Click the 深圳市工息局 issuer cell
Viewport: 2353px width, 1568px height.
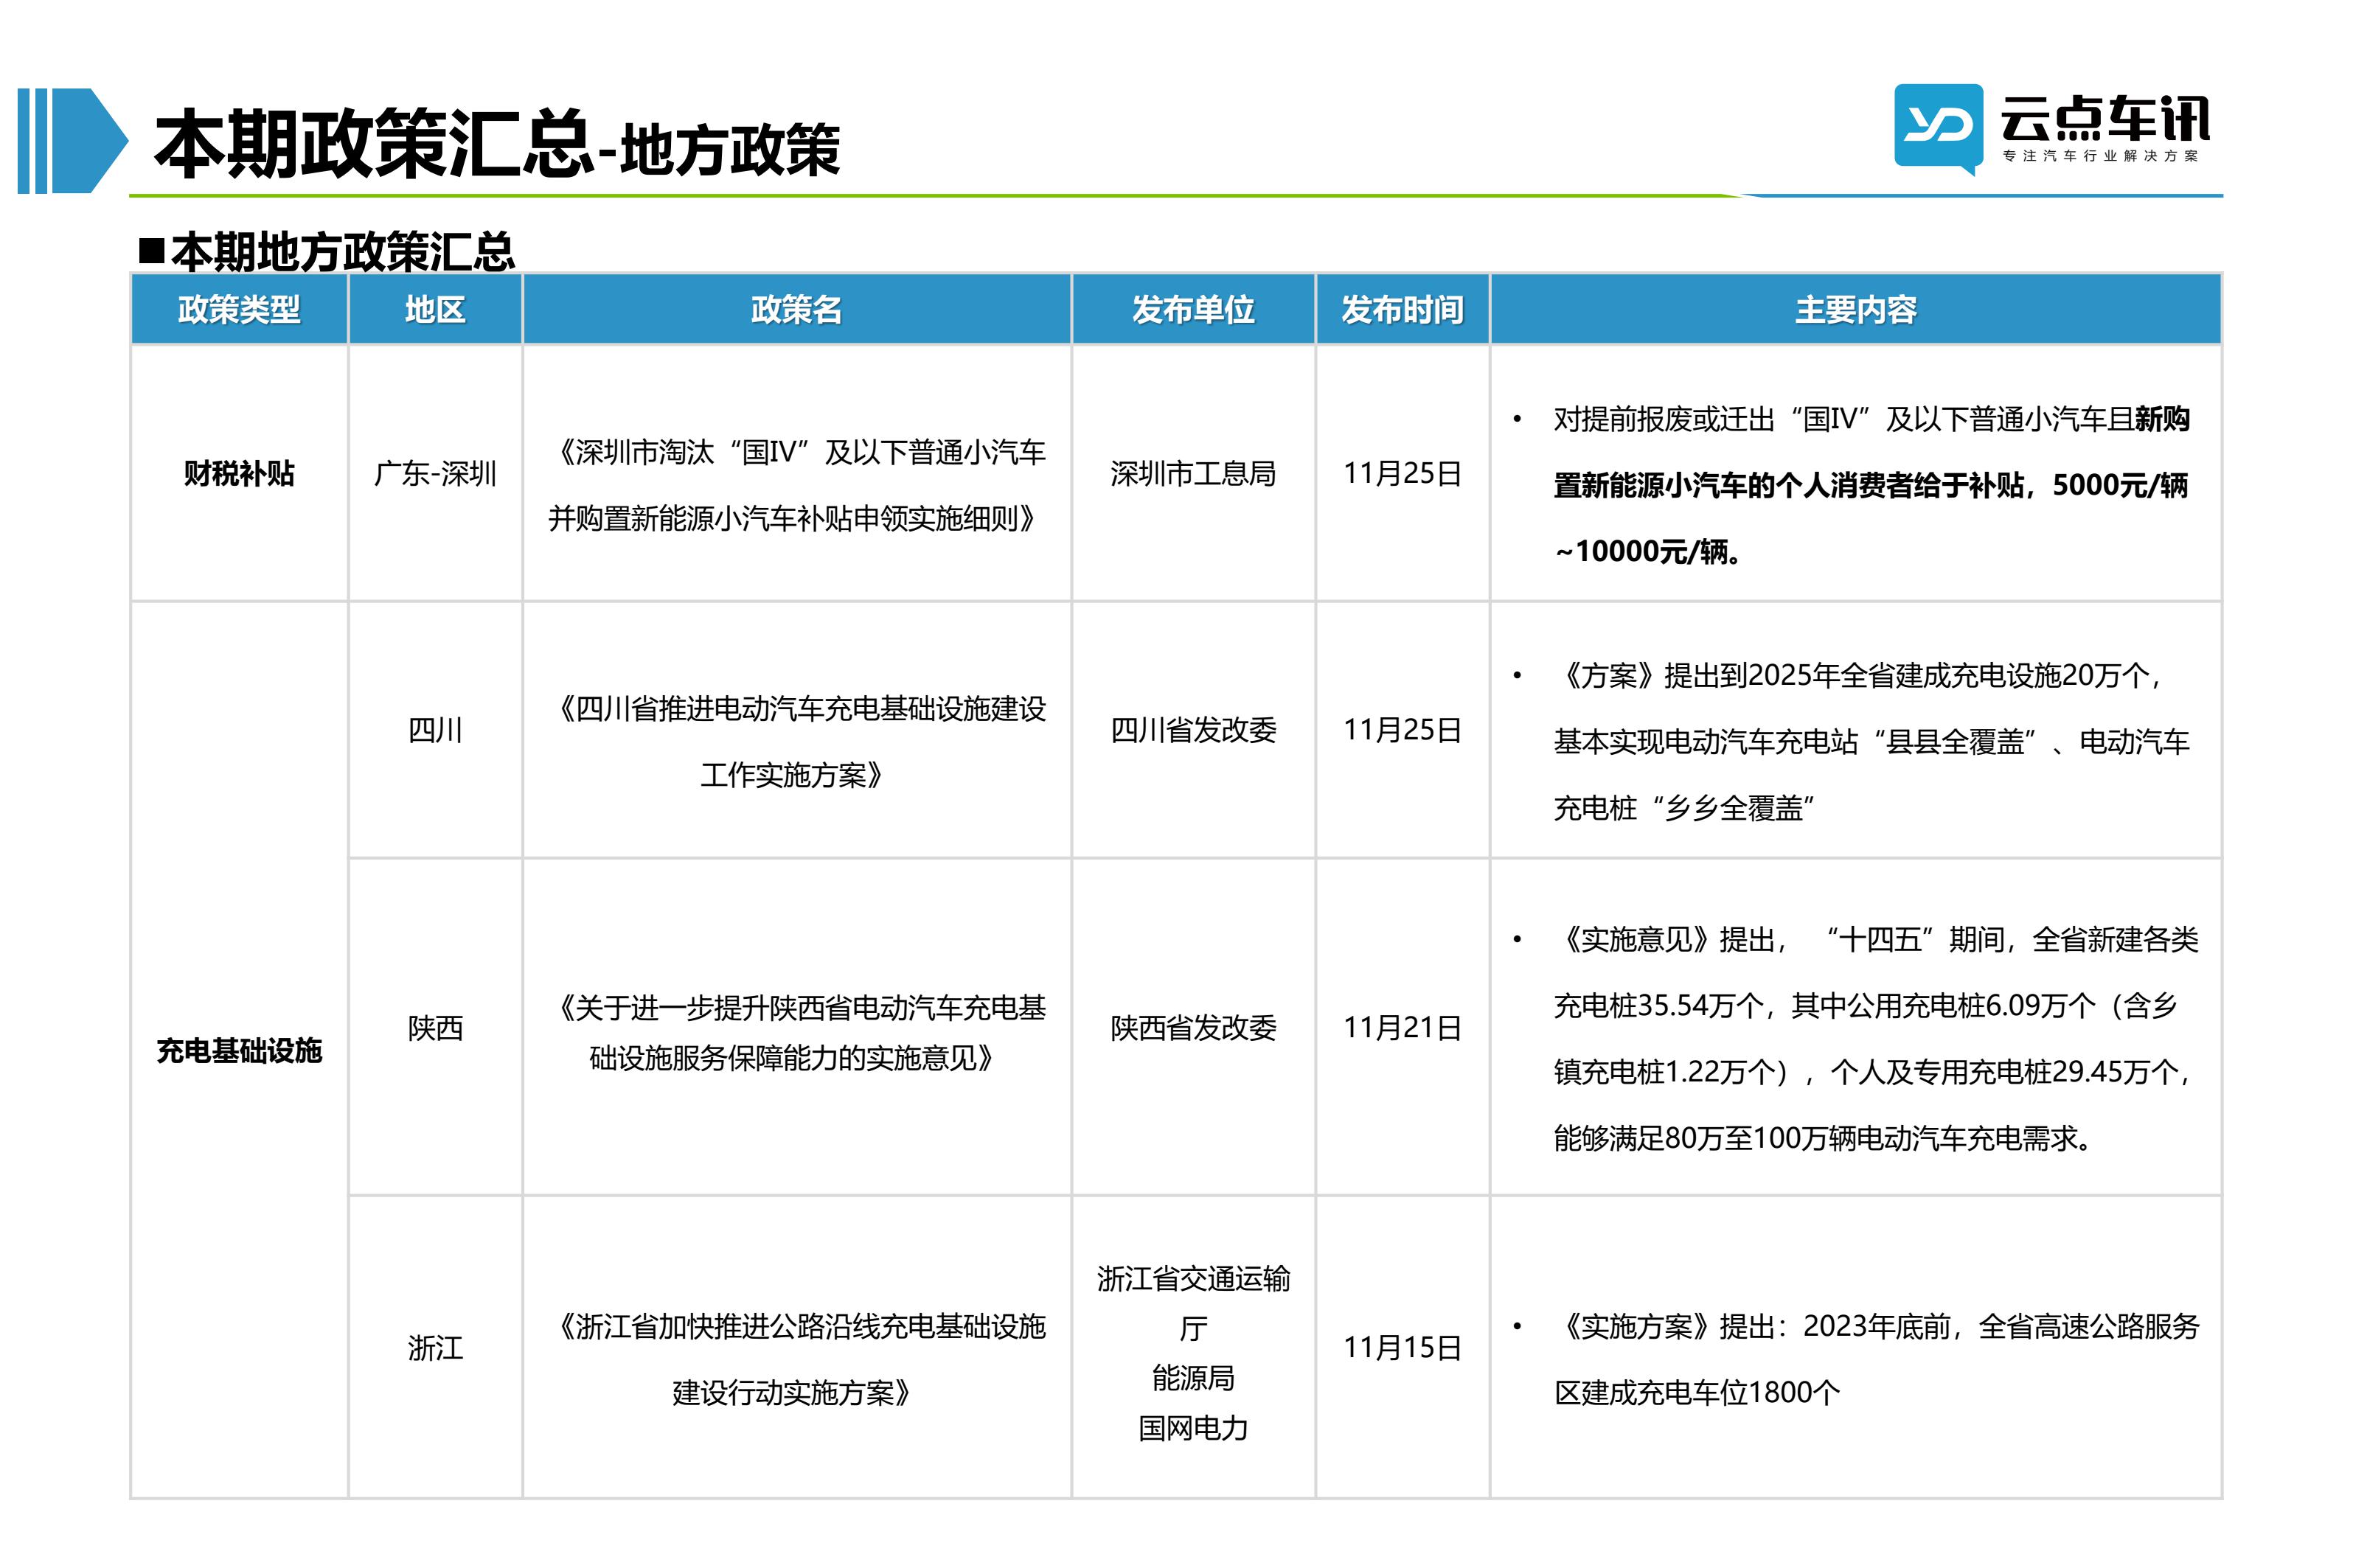tap(1193, 473)
